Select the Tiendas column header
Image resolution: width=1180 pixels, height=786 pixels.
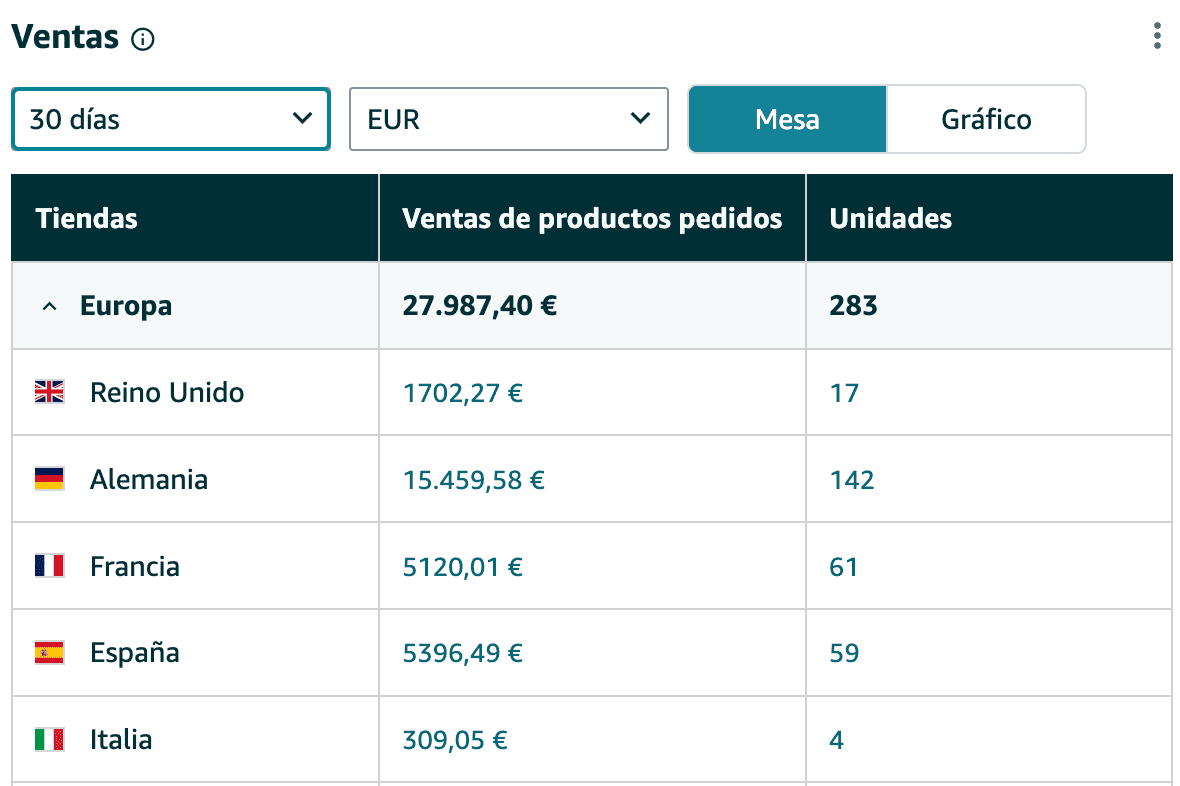click(x=86, y=218)
